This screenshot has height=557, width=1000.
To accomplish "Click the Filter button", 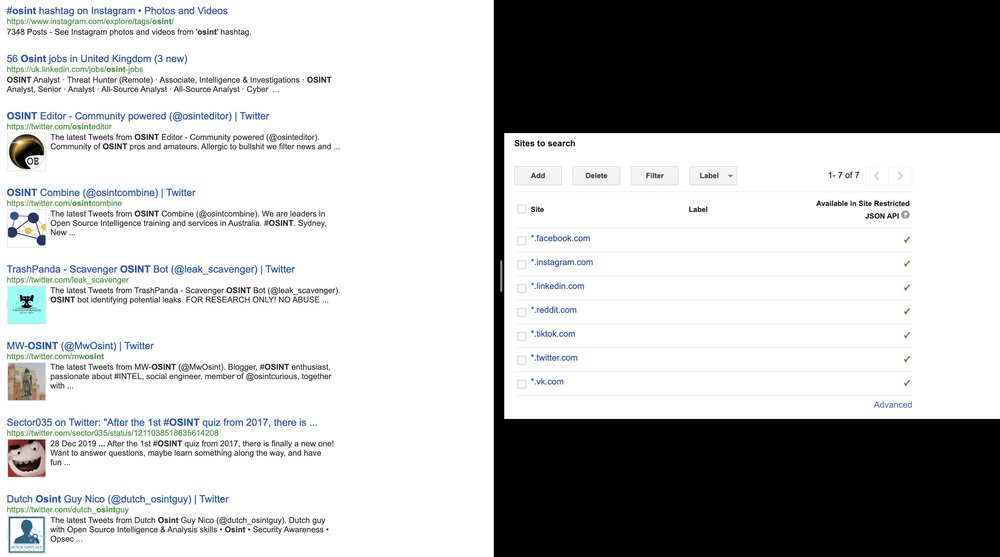I will point(654,175).
